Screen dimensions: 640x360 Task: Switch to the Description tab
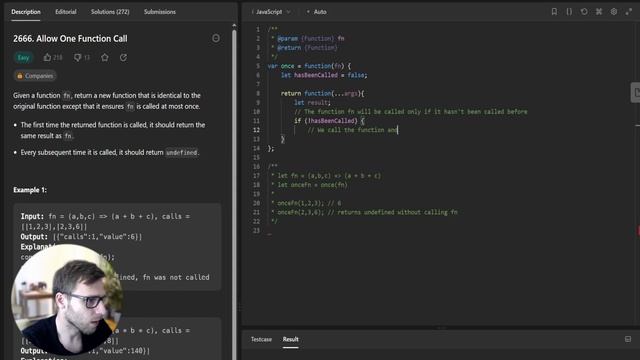pos(26,12)
